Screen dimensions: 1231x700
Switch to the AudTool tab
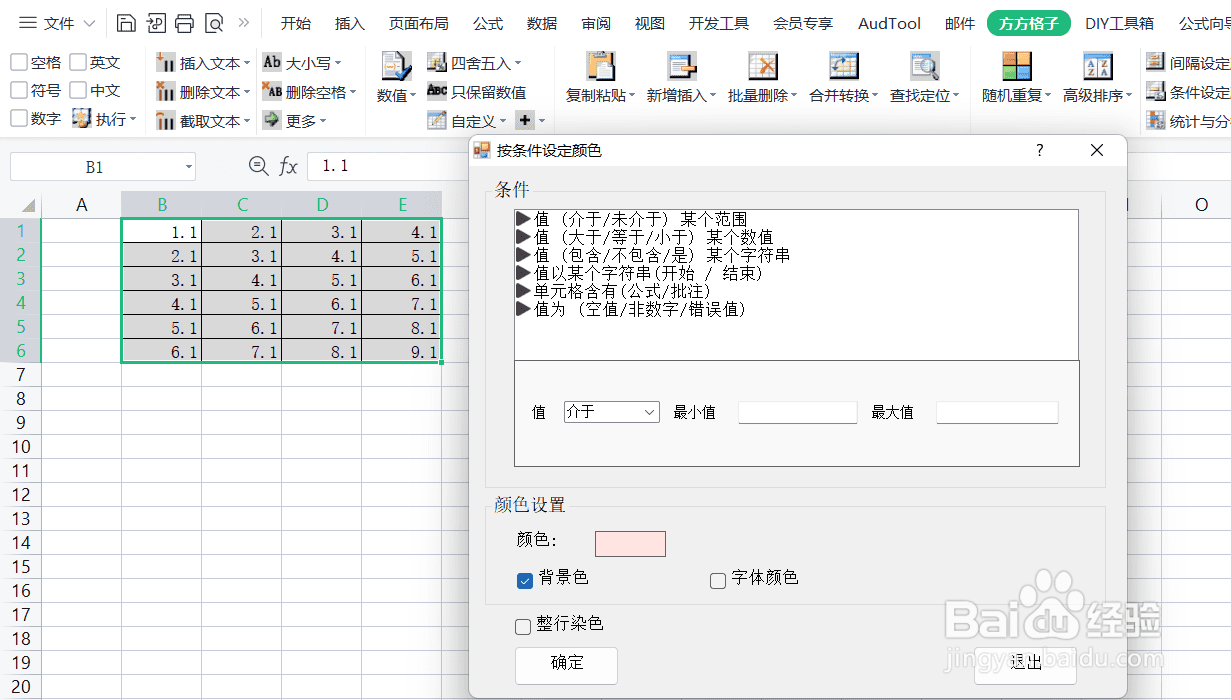click(889, 23)
